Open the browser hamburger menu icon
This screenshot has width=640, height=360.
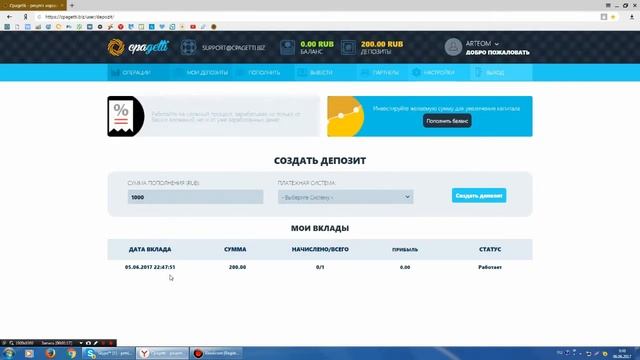click(x=608, y=5)
